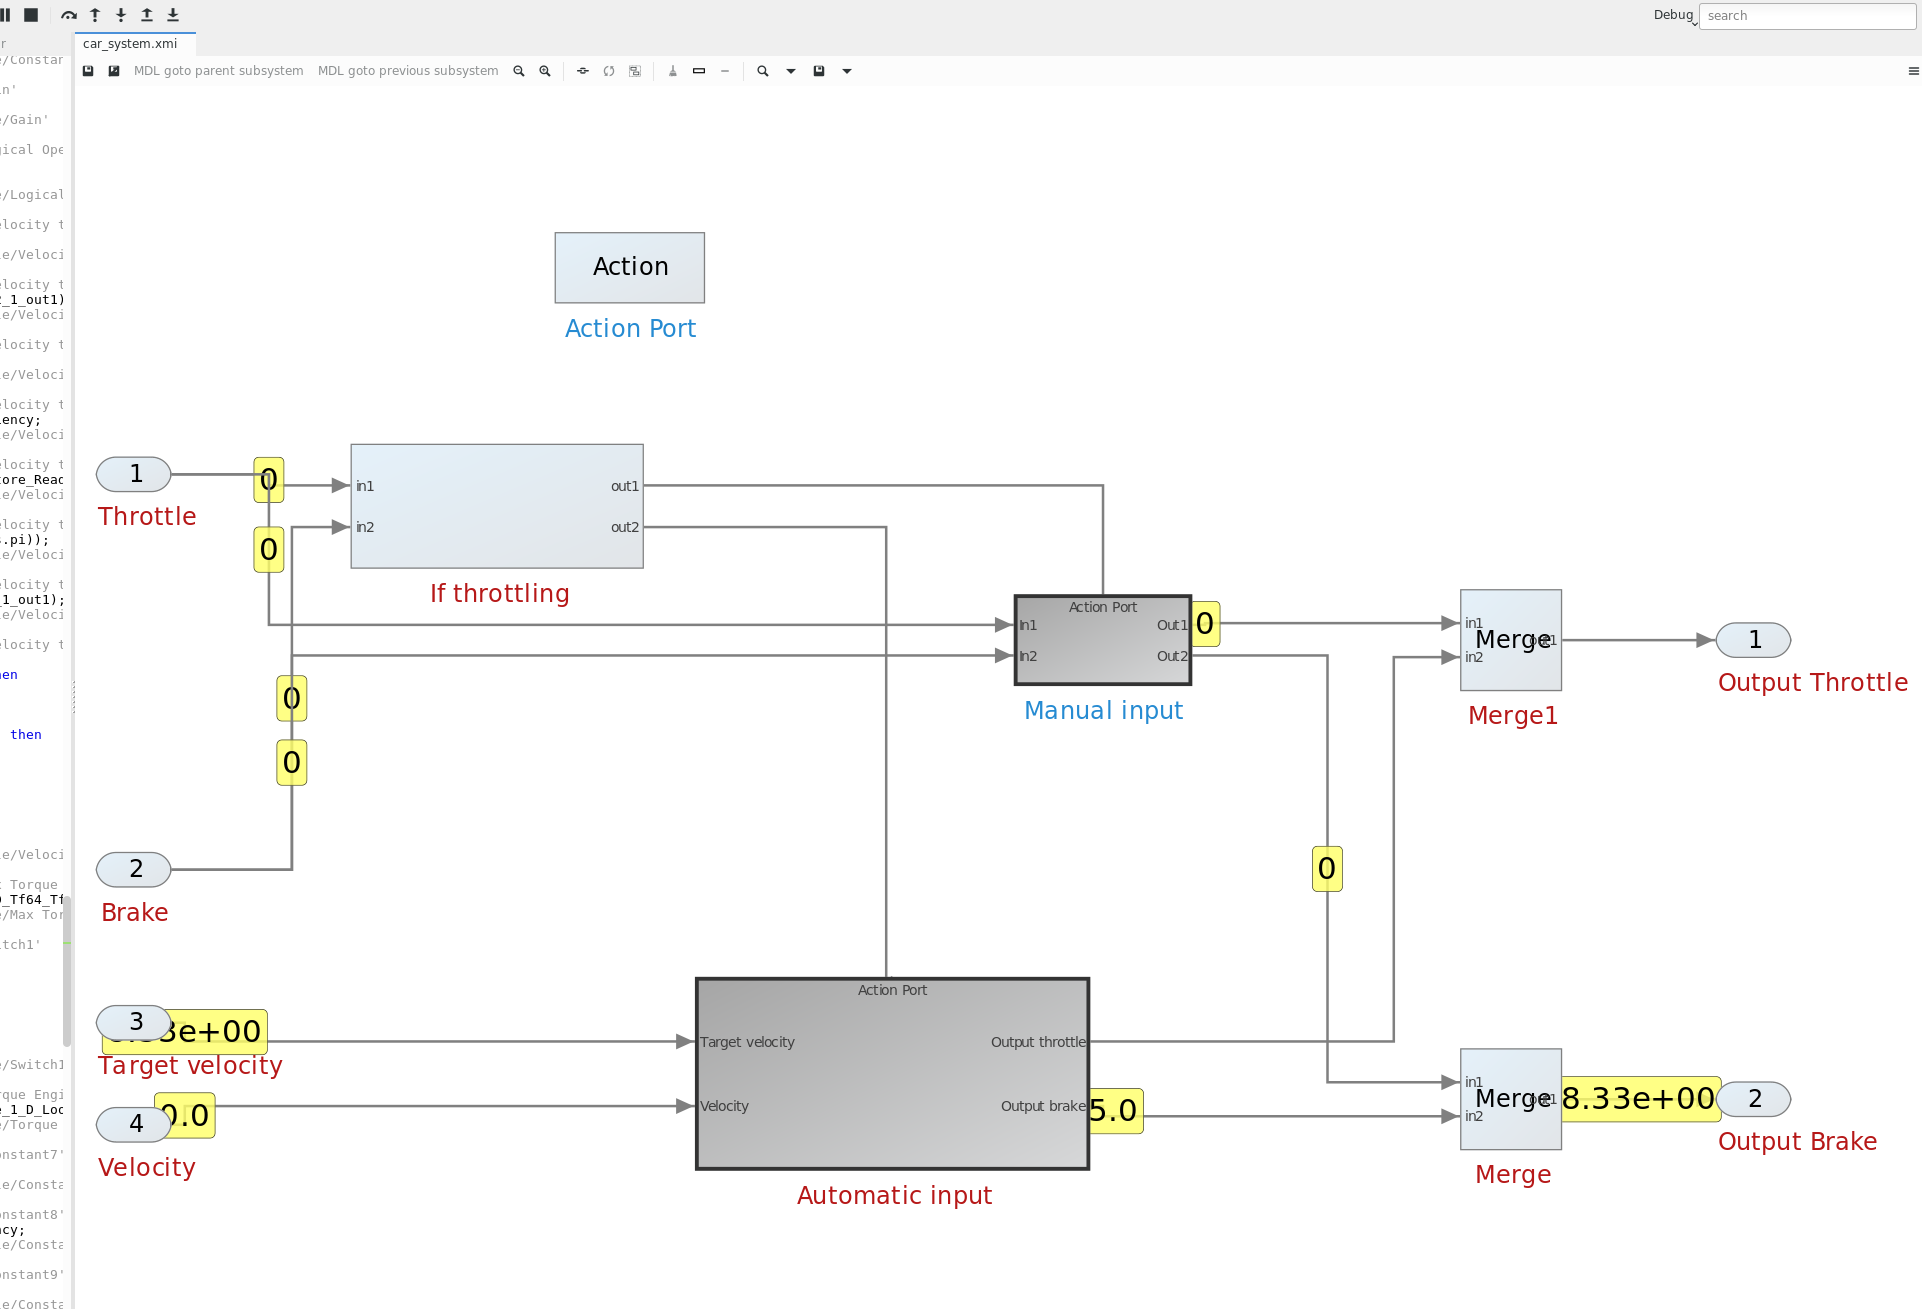
Task: Click the 'Output Throttle' label
Action: [1812, 682]
